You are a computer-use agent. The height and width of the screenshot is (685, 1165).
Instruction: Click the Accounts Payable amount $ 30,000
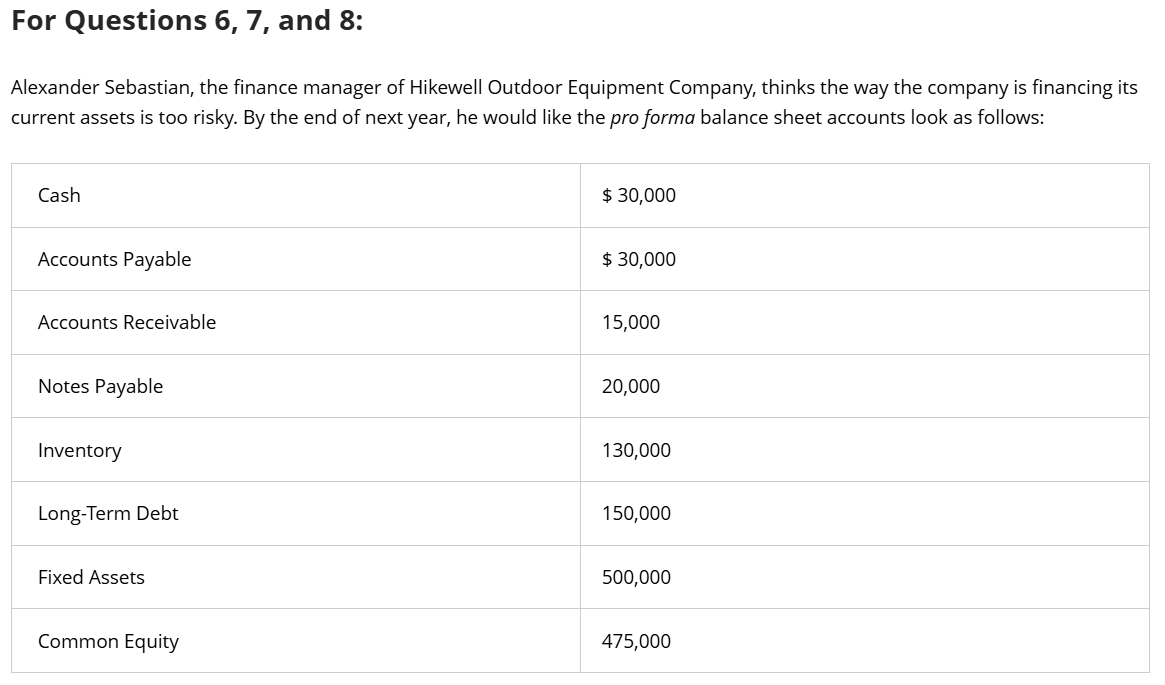coord(639,259)
